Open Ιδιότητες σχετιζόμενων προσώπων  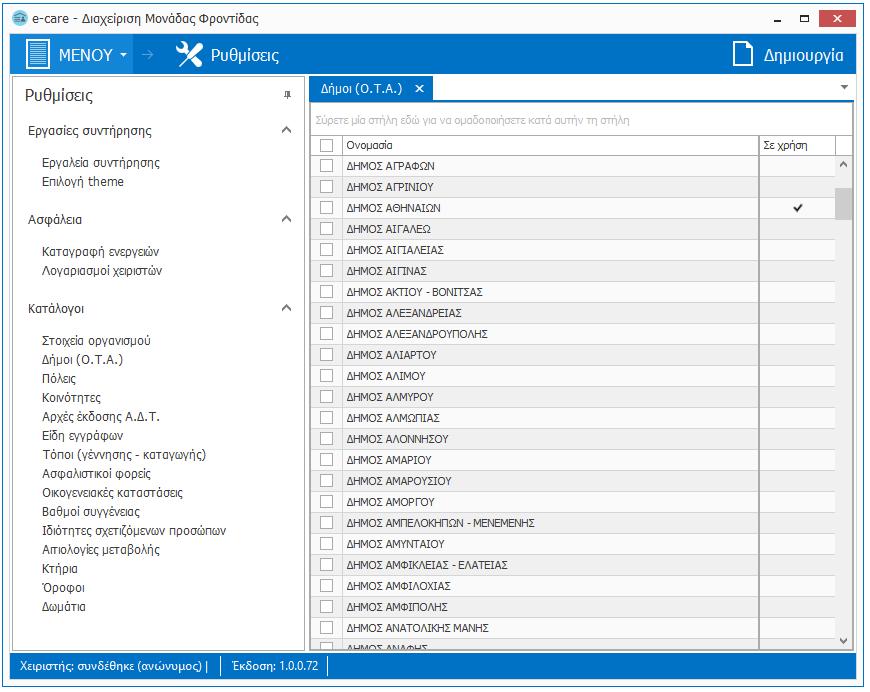[x=134, y=531]
